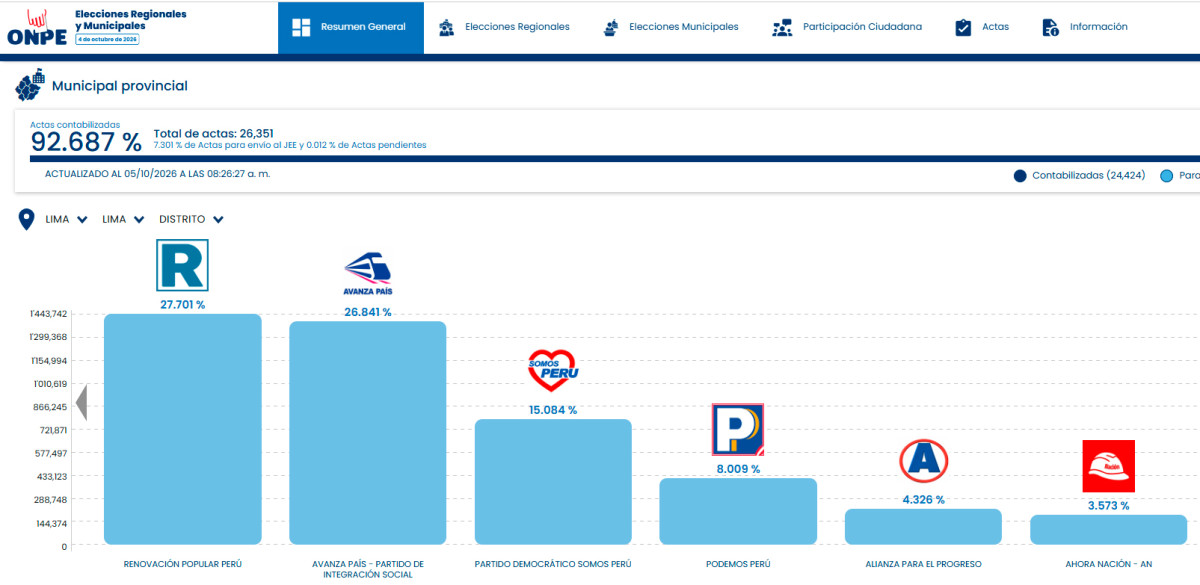The width and height of the screenshot is (1200, 585).
Task: Click the Podemos Perú P logo
Action: click(738, 430)
